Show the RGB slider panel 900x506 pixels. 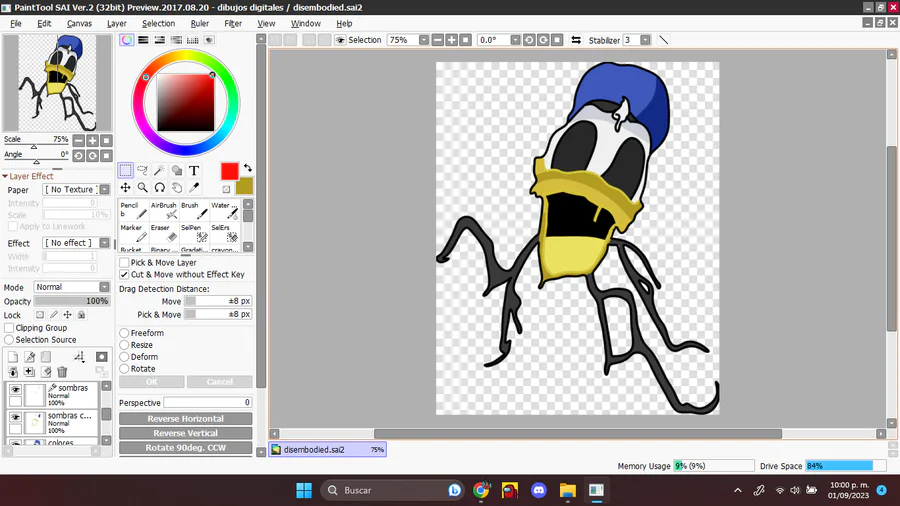tap(143, 40)
